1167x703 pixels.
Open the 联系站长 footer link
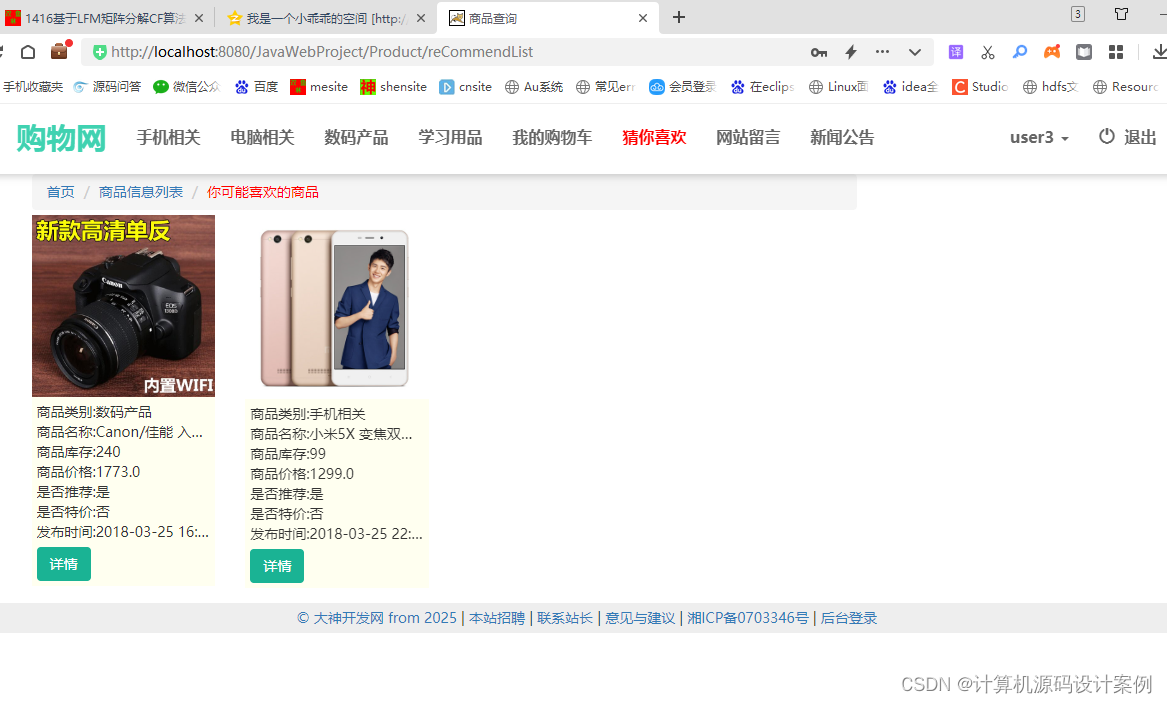pos(565,618)
